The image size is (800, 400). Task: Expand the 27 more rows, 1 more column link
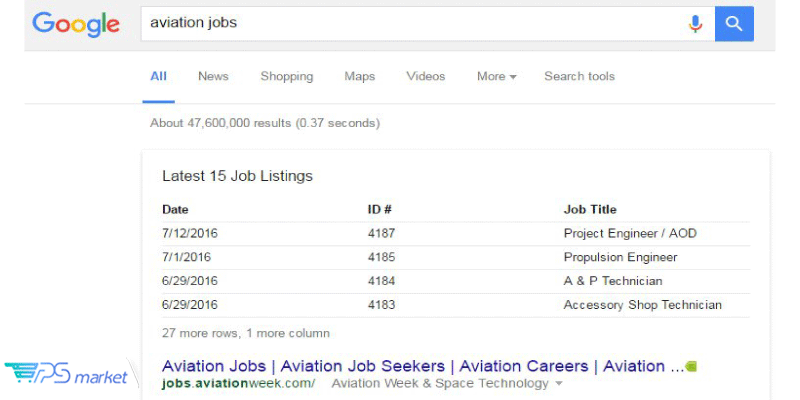point(245,333)
